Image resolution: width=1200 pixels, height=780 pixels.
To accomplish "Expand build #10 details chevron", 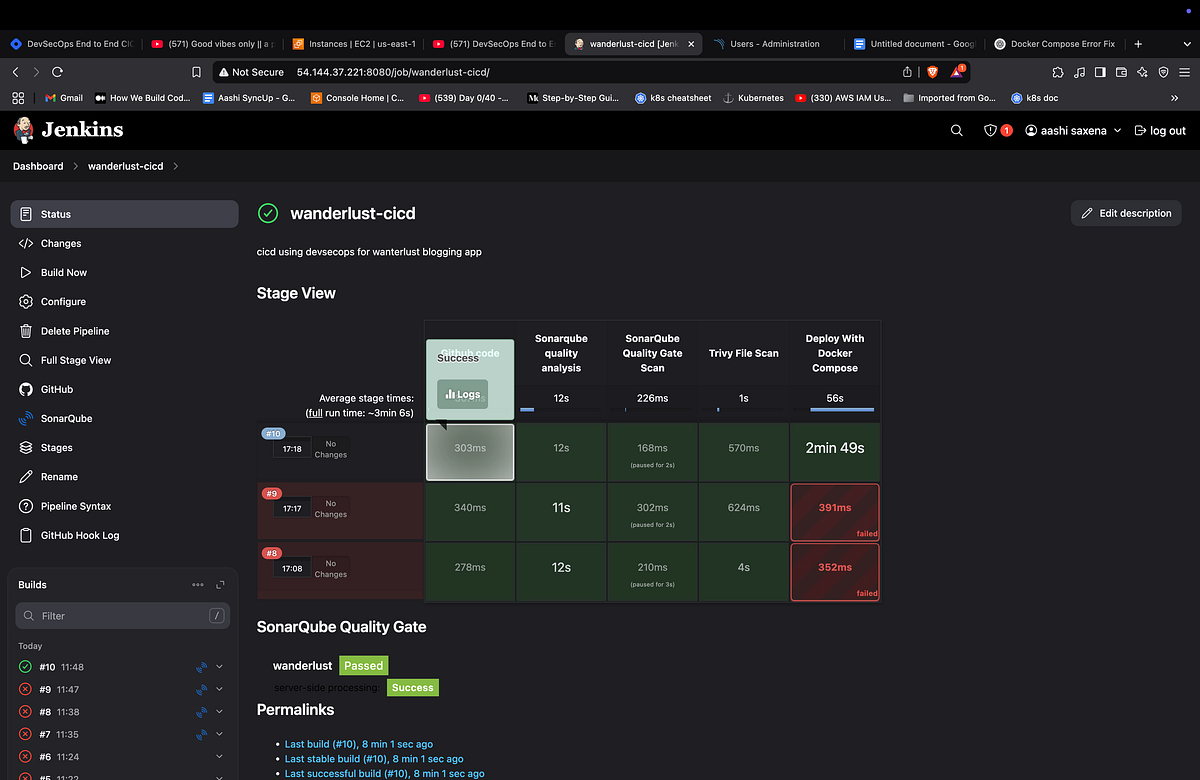I will click(219, 666).
